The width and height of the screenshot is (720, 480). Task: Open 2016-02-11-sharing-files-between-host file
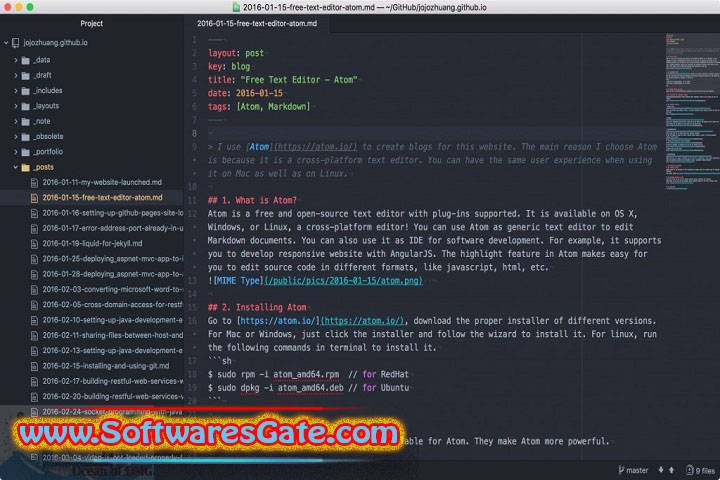pos(113,335)
